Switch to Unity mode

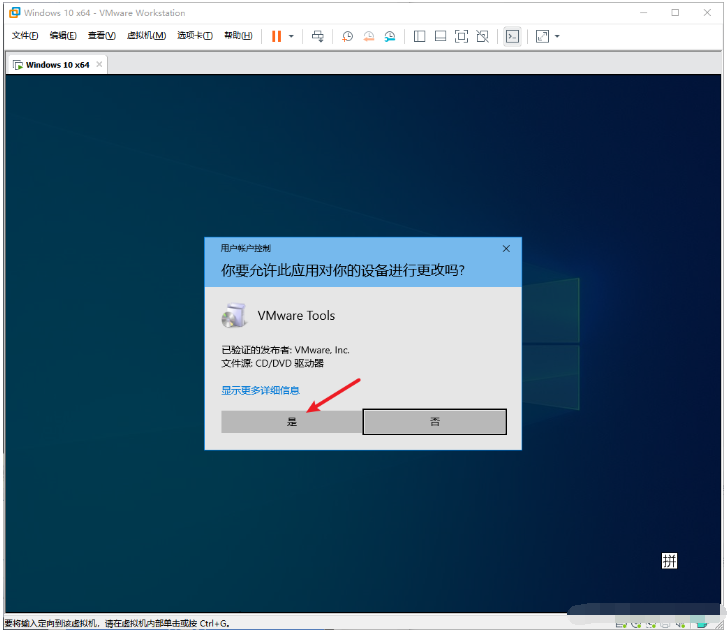(482, 36)
